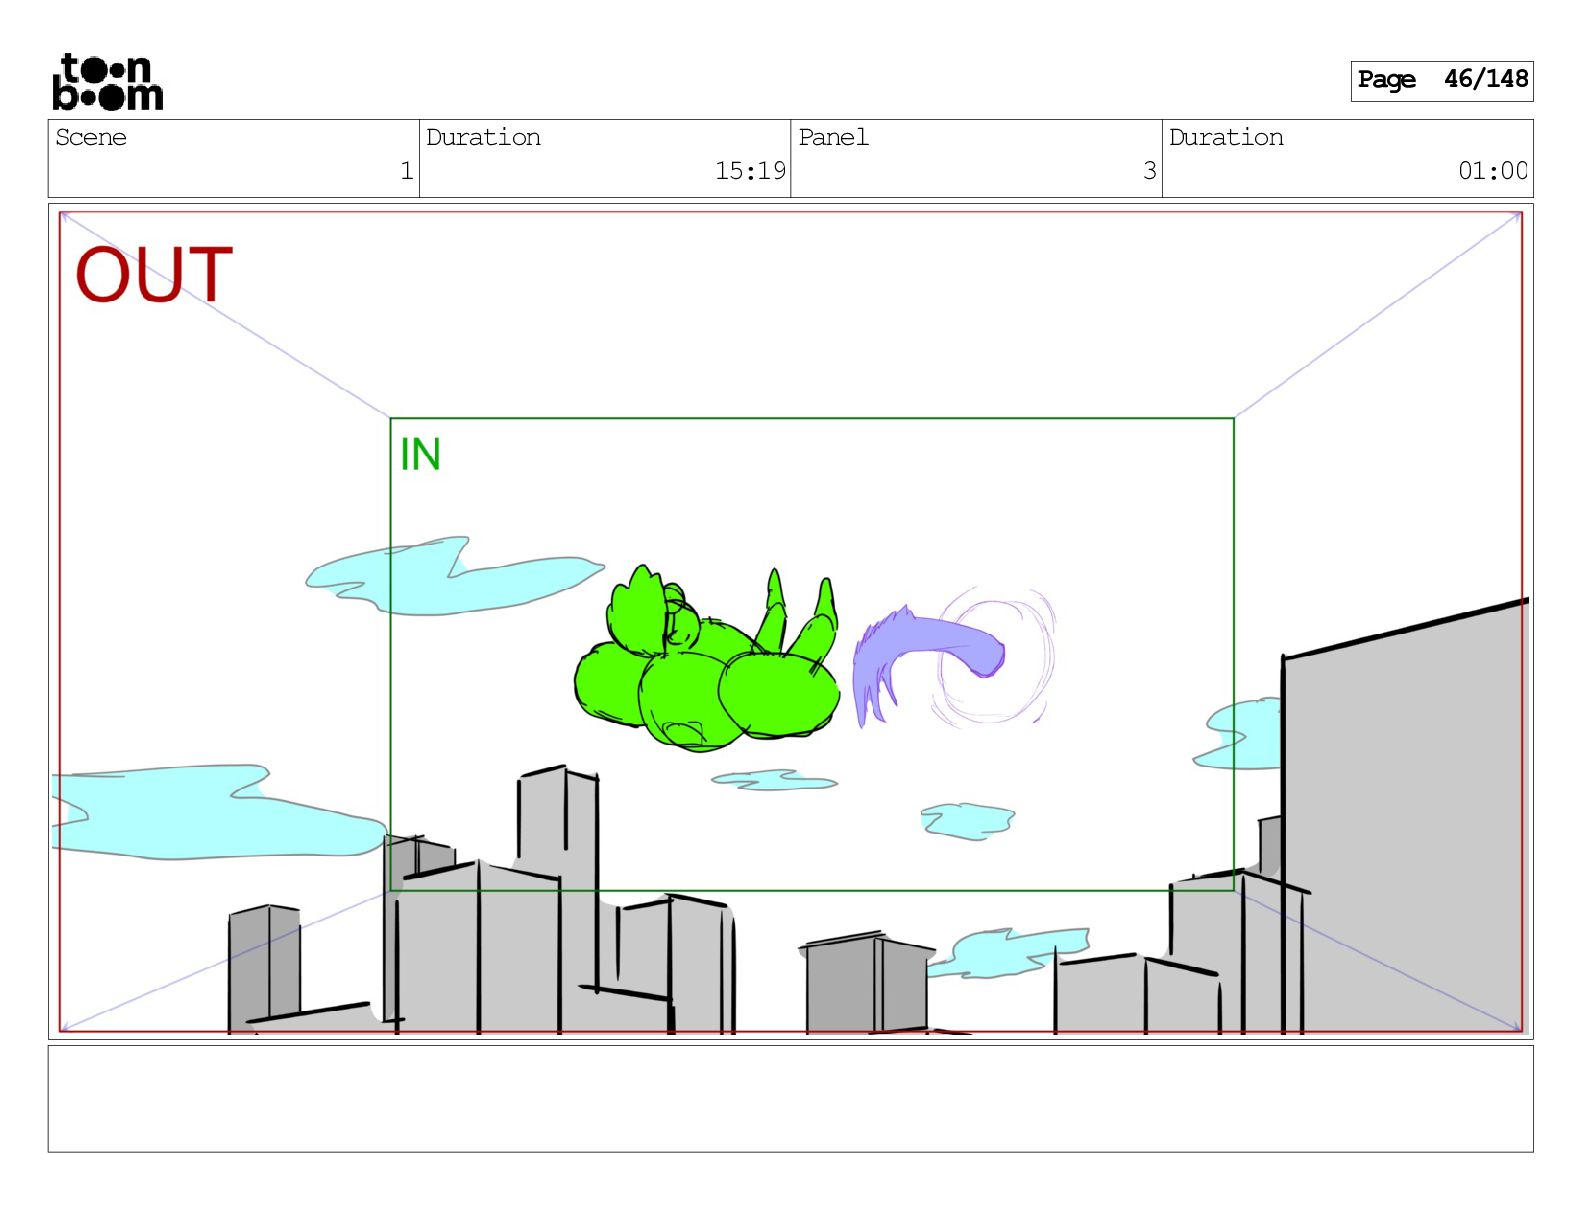Click the scene number 1
Screen dimensions: 1584x1224
pyautogui.click(x=406, y=171)
